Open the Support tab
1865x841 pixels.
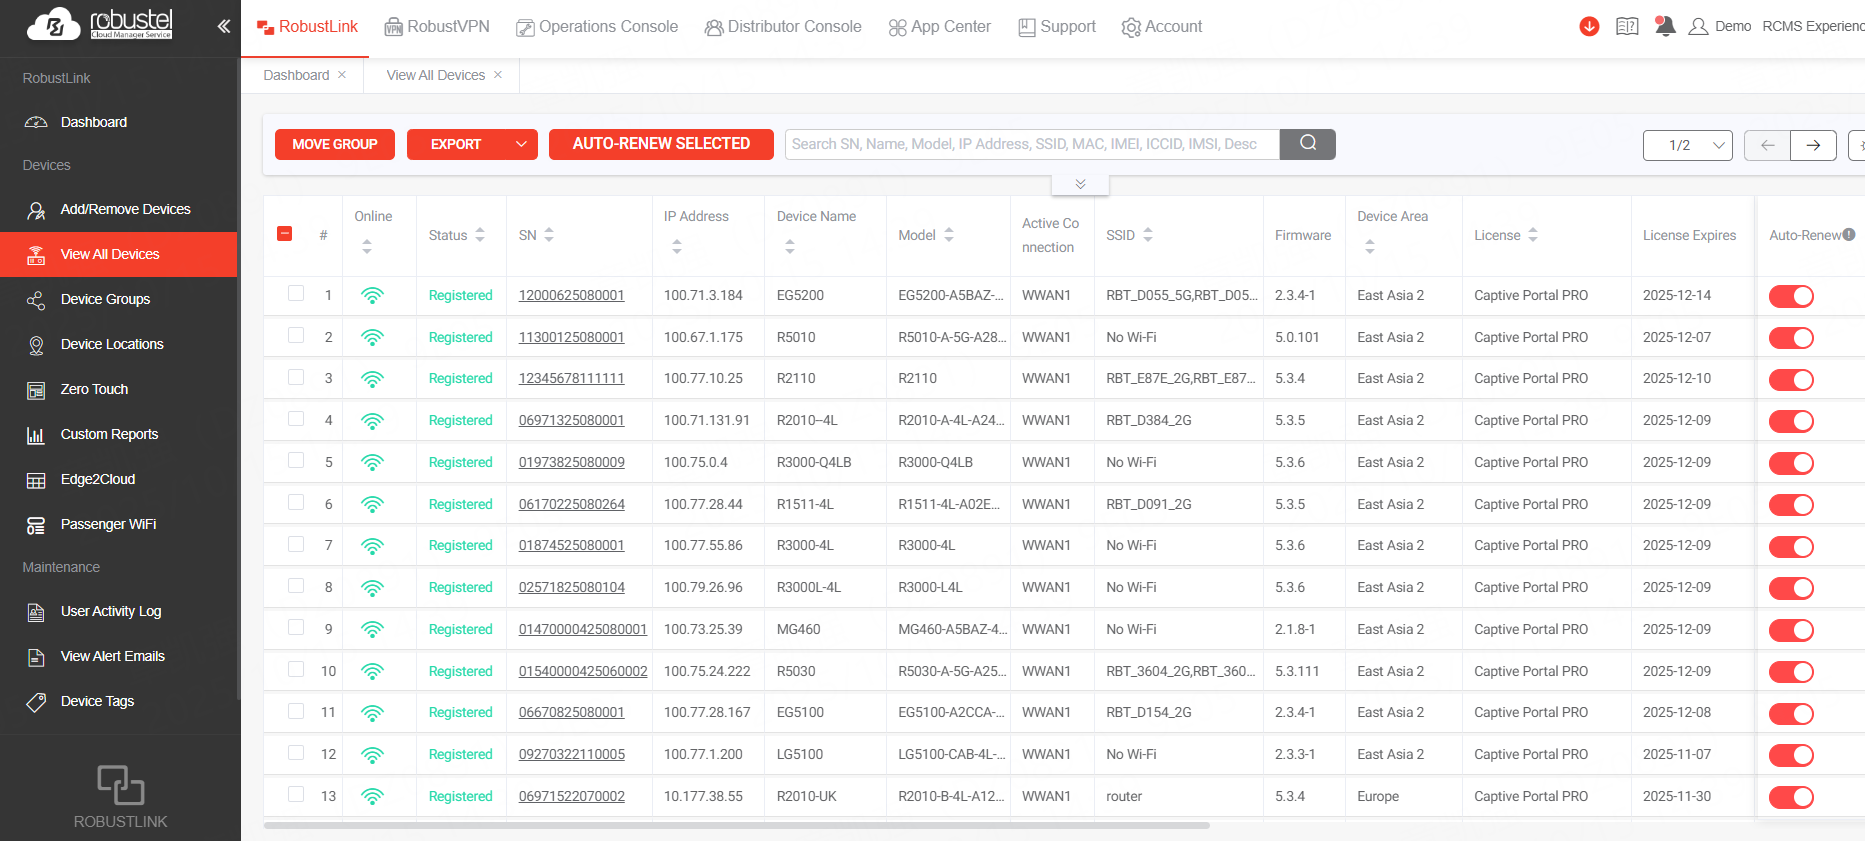click(1057, 27)
